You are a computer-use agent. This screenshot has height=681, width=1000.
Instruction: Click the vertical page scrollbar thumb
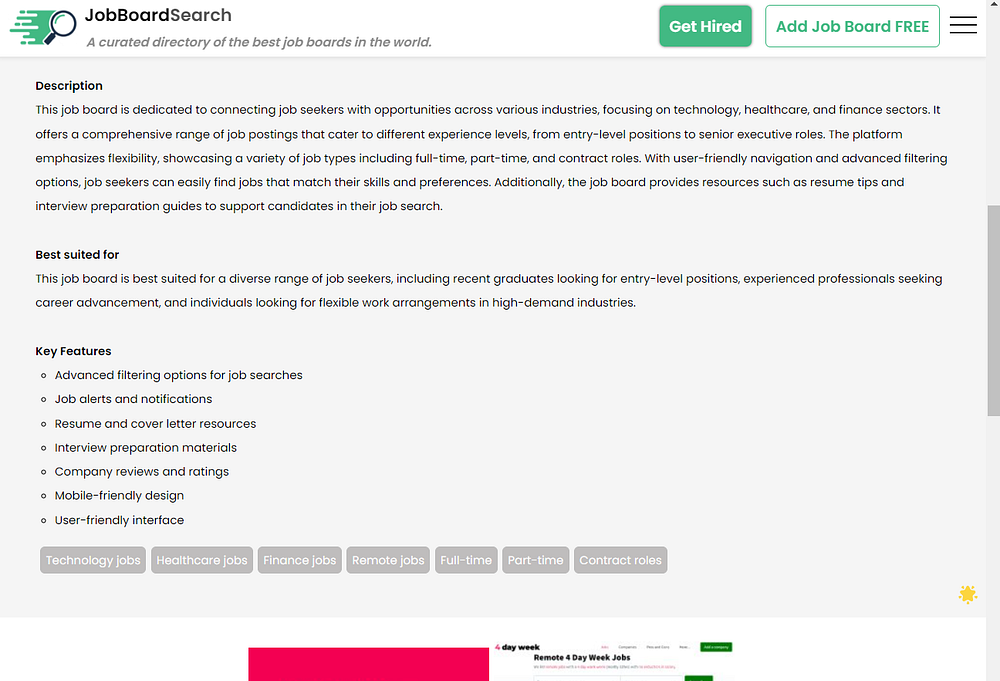(x=993, y=310)
